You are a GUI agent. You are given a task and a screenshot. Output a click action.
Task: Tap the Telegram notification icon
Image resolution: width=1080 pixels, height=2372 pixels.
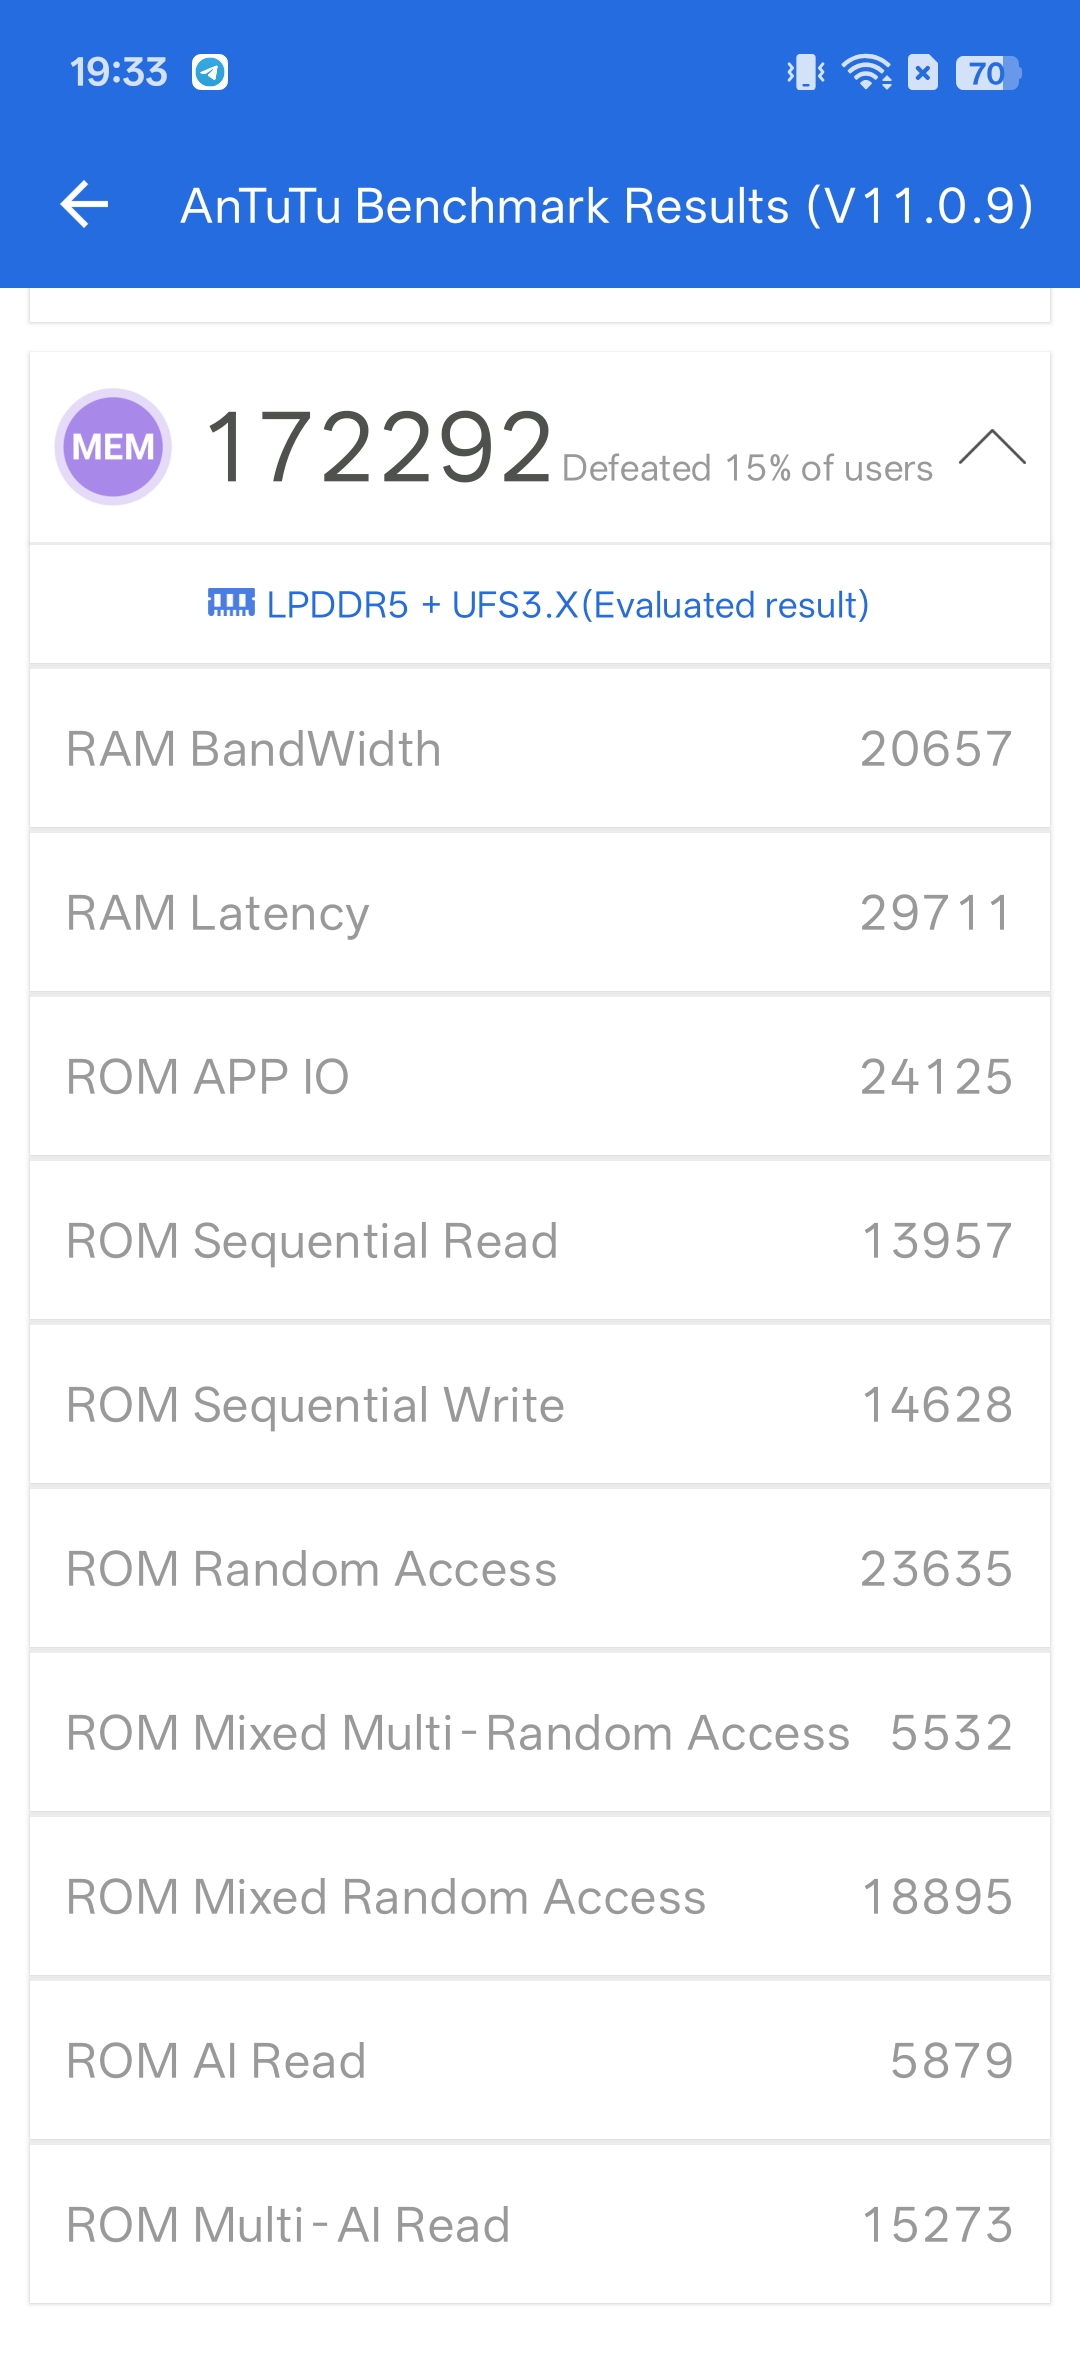point(210,72)
